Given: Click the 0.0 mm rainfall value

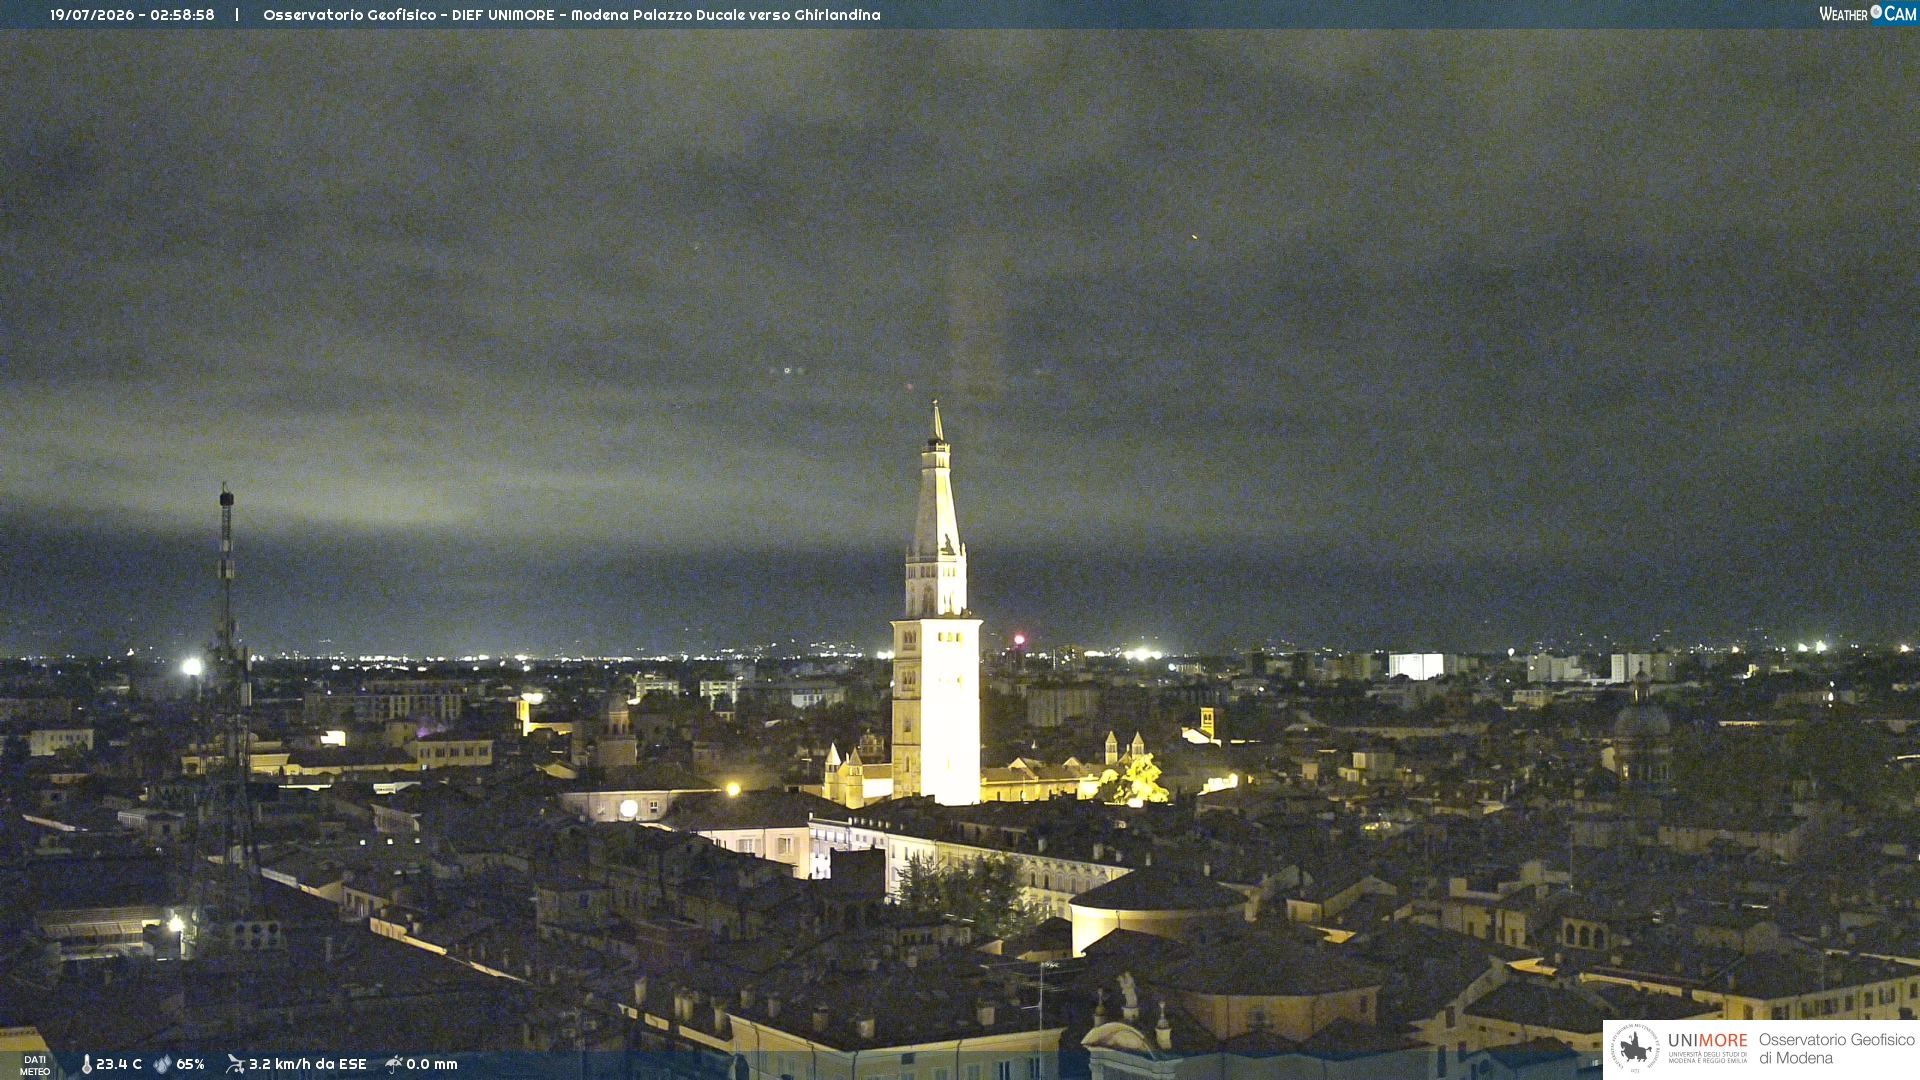Looking at the screenshot, I should (x=432, y=1064).
